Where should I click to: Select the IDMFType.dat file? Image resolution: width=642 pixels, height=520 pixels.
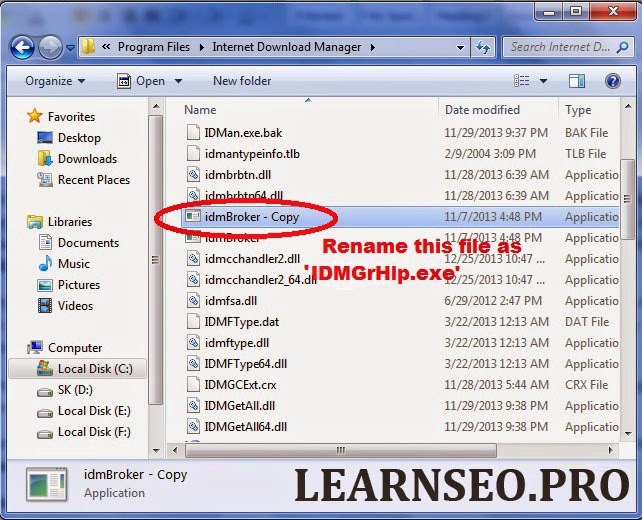coord(401,322)
